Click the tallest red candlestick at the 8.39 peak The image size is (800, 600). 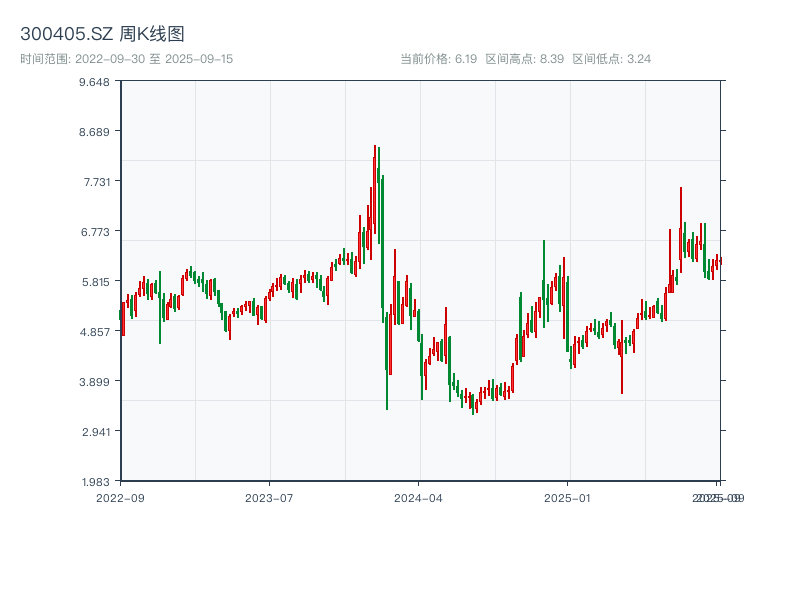coord(374,189)
